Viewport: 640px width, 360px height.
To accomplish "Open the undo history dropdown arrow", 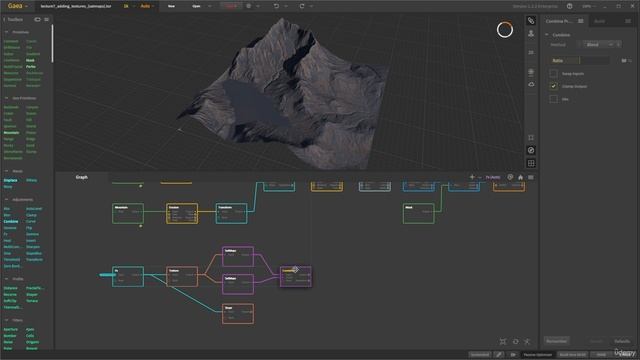I will pos(286,6).
